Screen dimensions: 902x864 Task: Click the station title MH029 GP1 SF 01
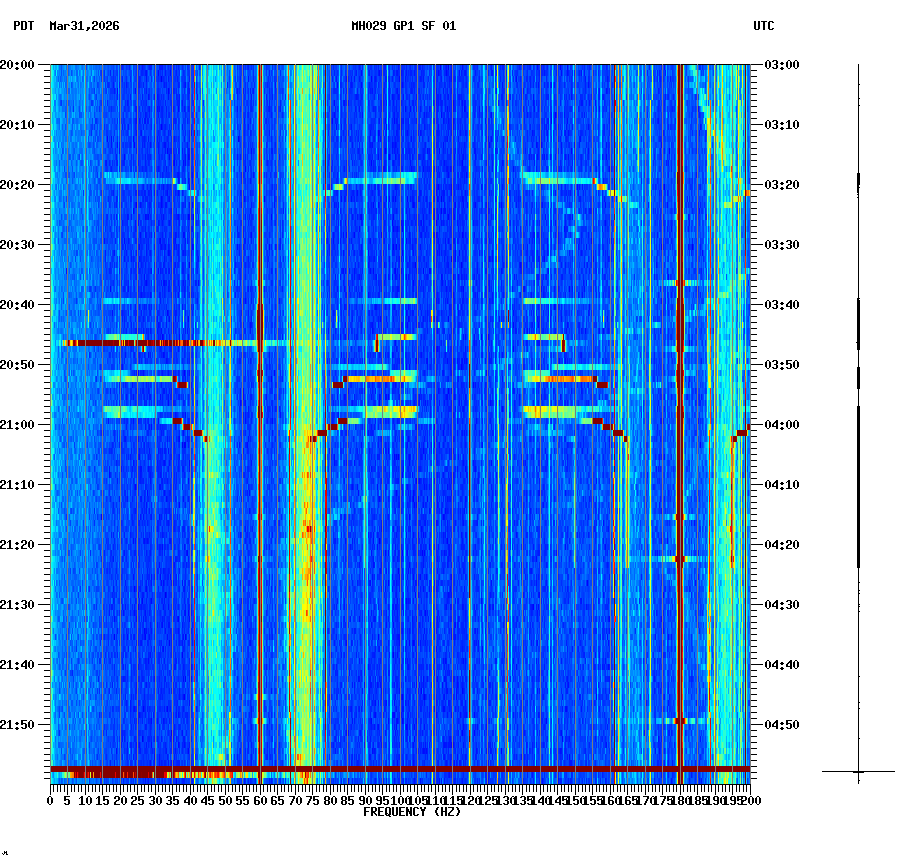click(x=404, y=28)
